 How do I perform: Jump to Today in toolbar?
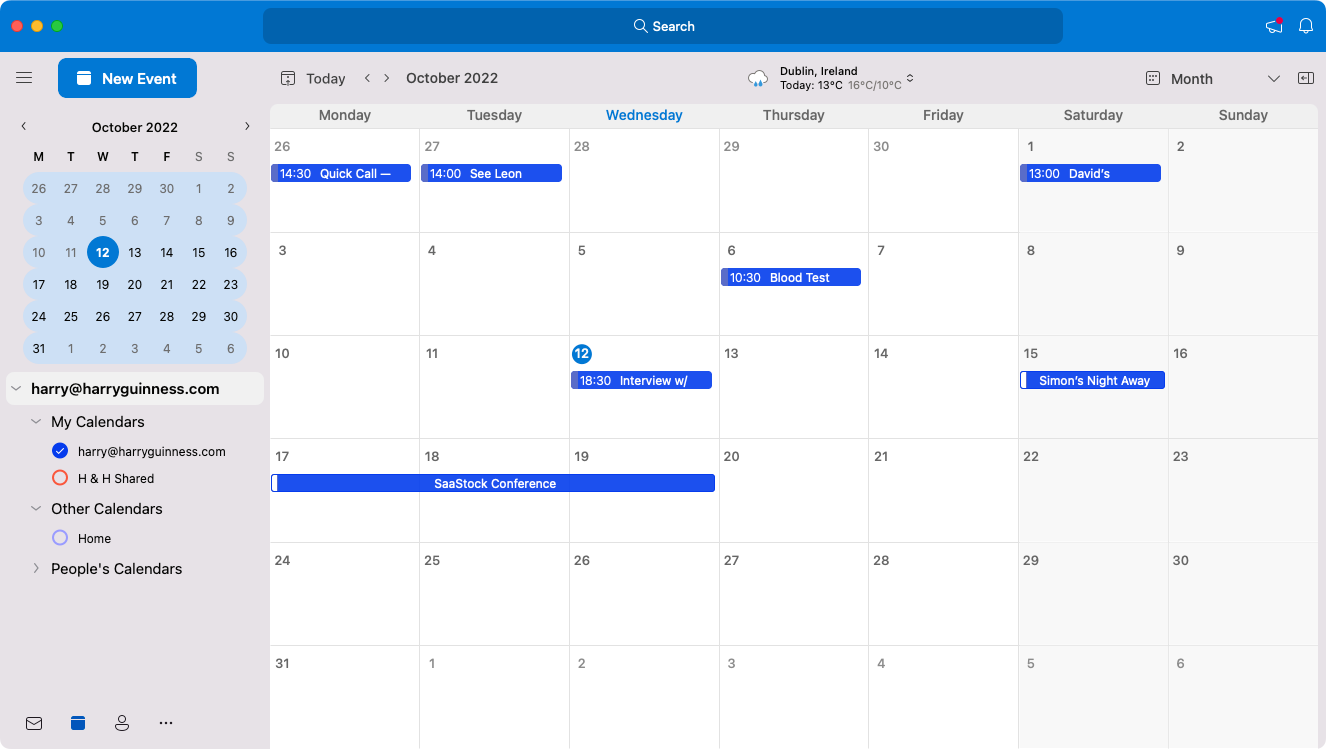[313, 78]
